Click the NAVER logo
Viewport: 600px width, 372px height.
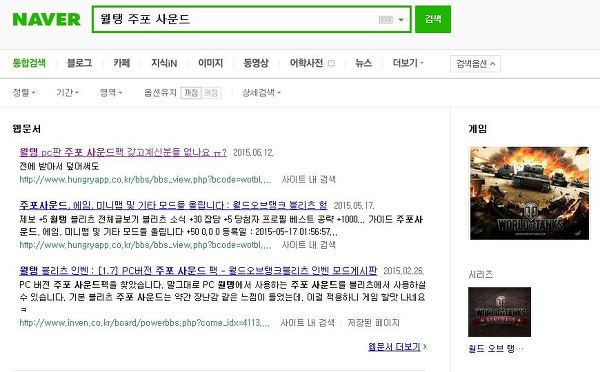coord(46,19)
